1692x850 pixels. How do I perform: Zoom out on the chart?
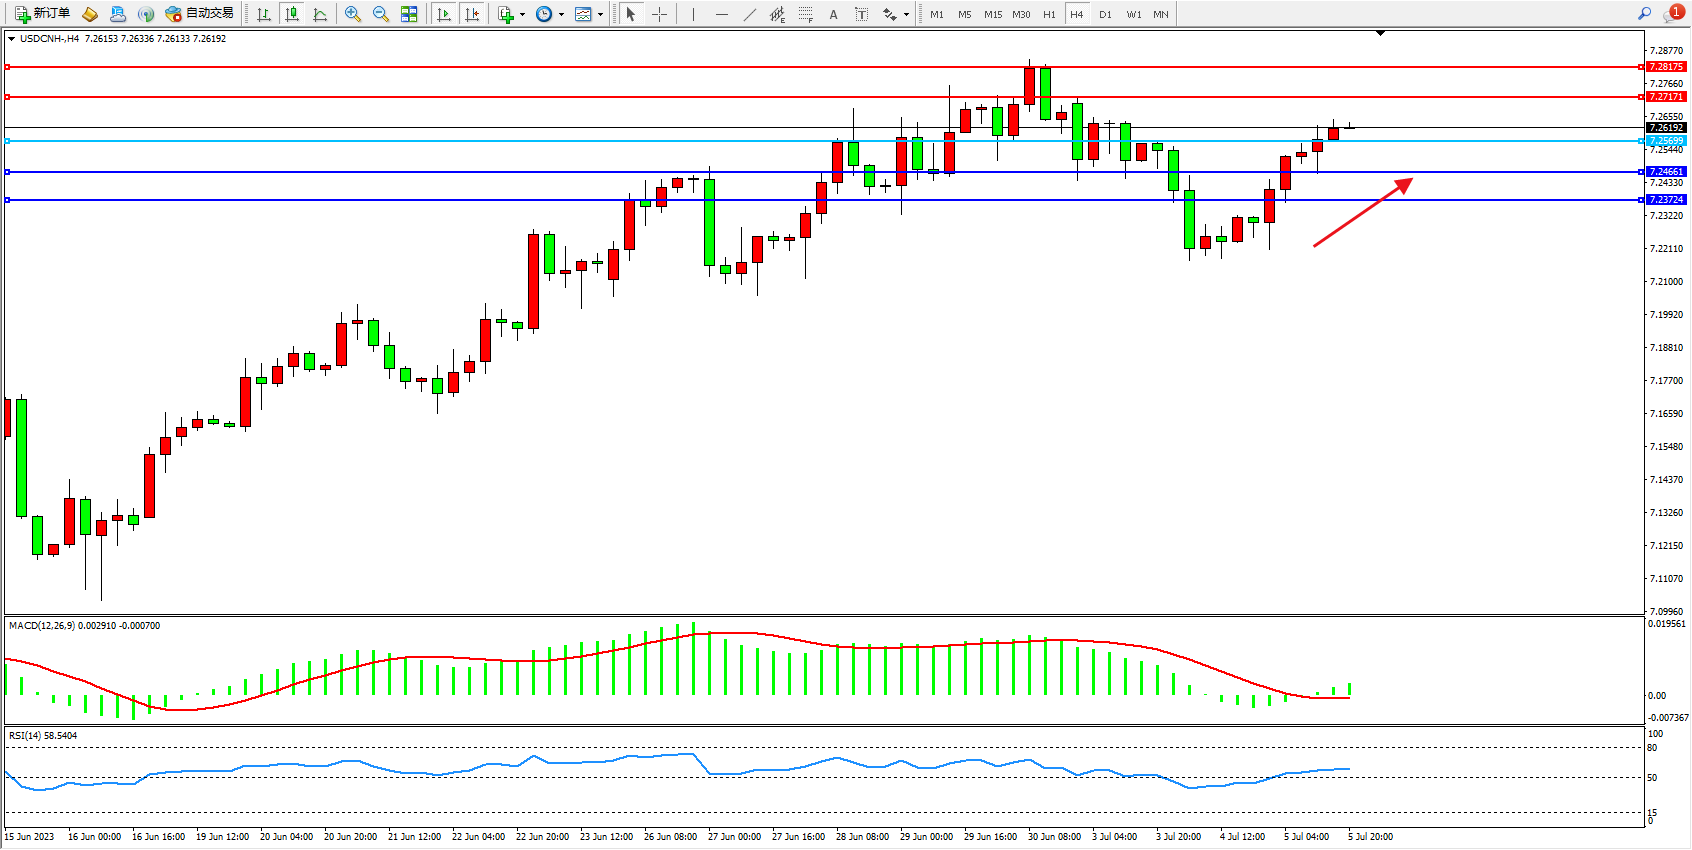pyautogui.click(x=380, y=14)
